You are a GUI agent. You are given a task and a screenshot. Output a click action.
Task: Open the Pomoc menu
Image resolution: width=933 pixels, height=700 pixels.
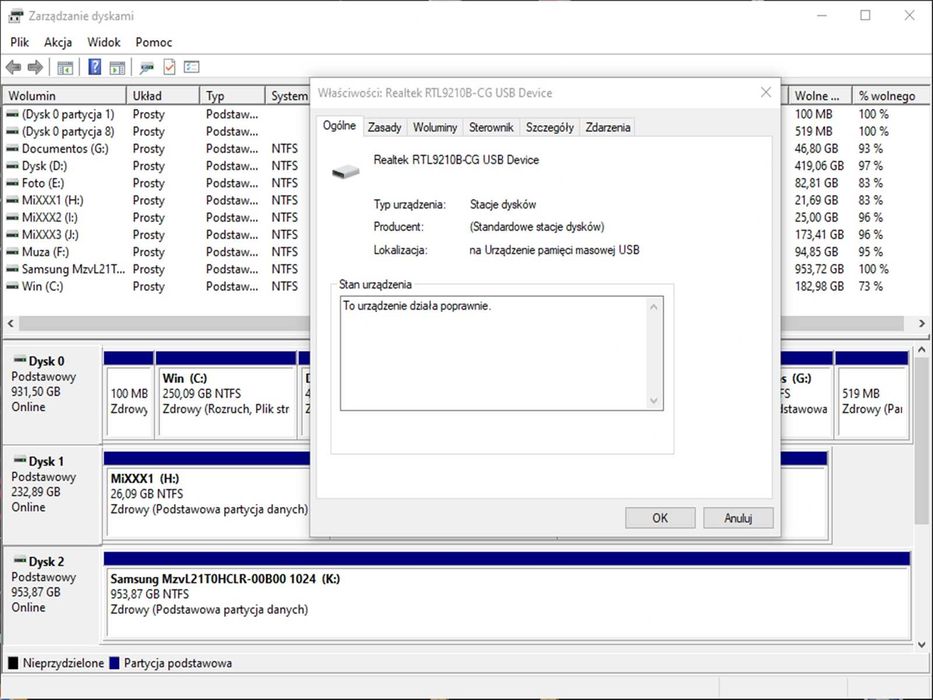click(x=154, y=42)
